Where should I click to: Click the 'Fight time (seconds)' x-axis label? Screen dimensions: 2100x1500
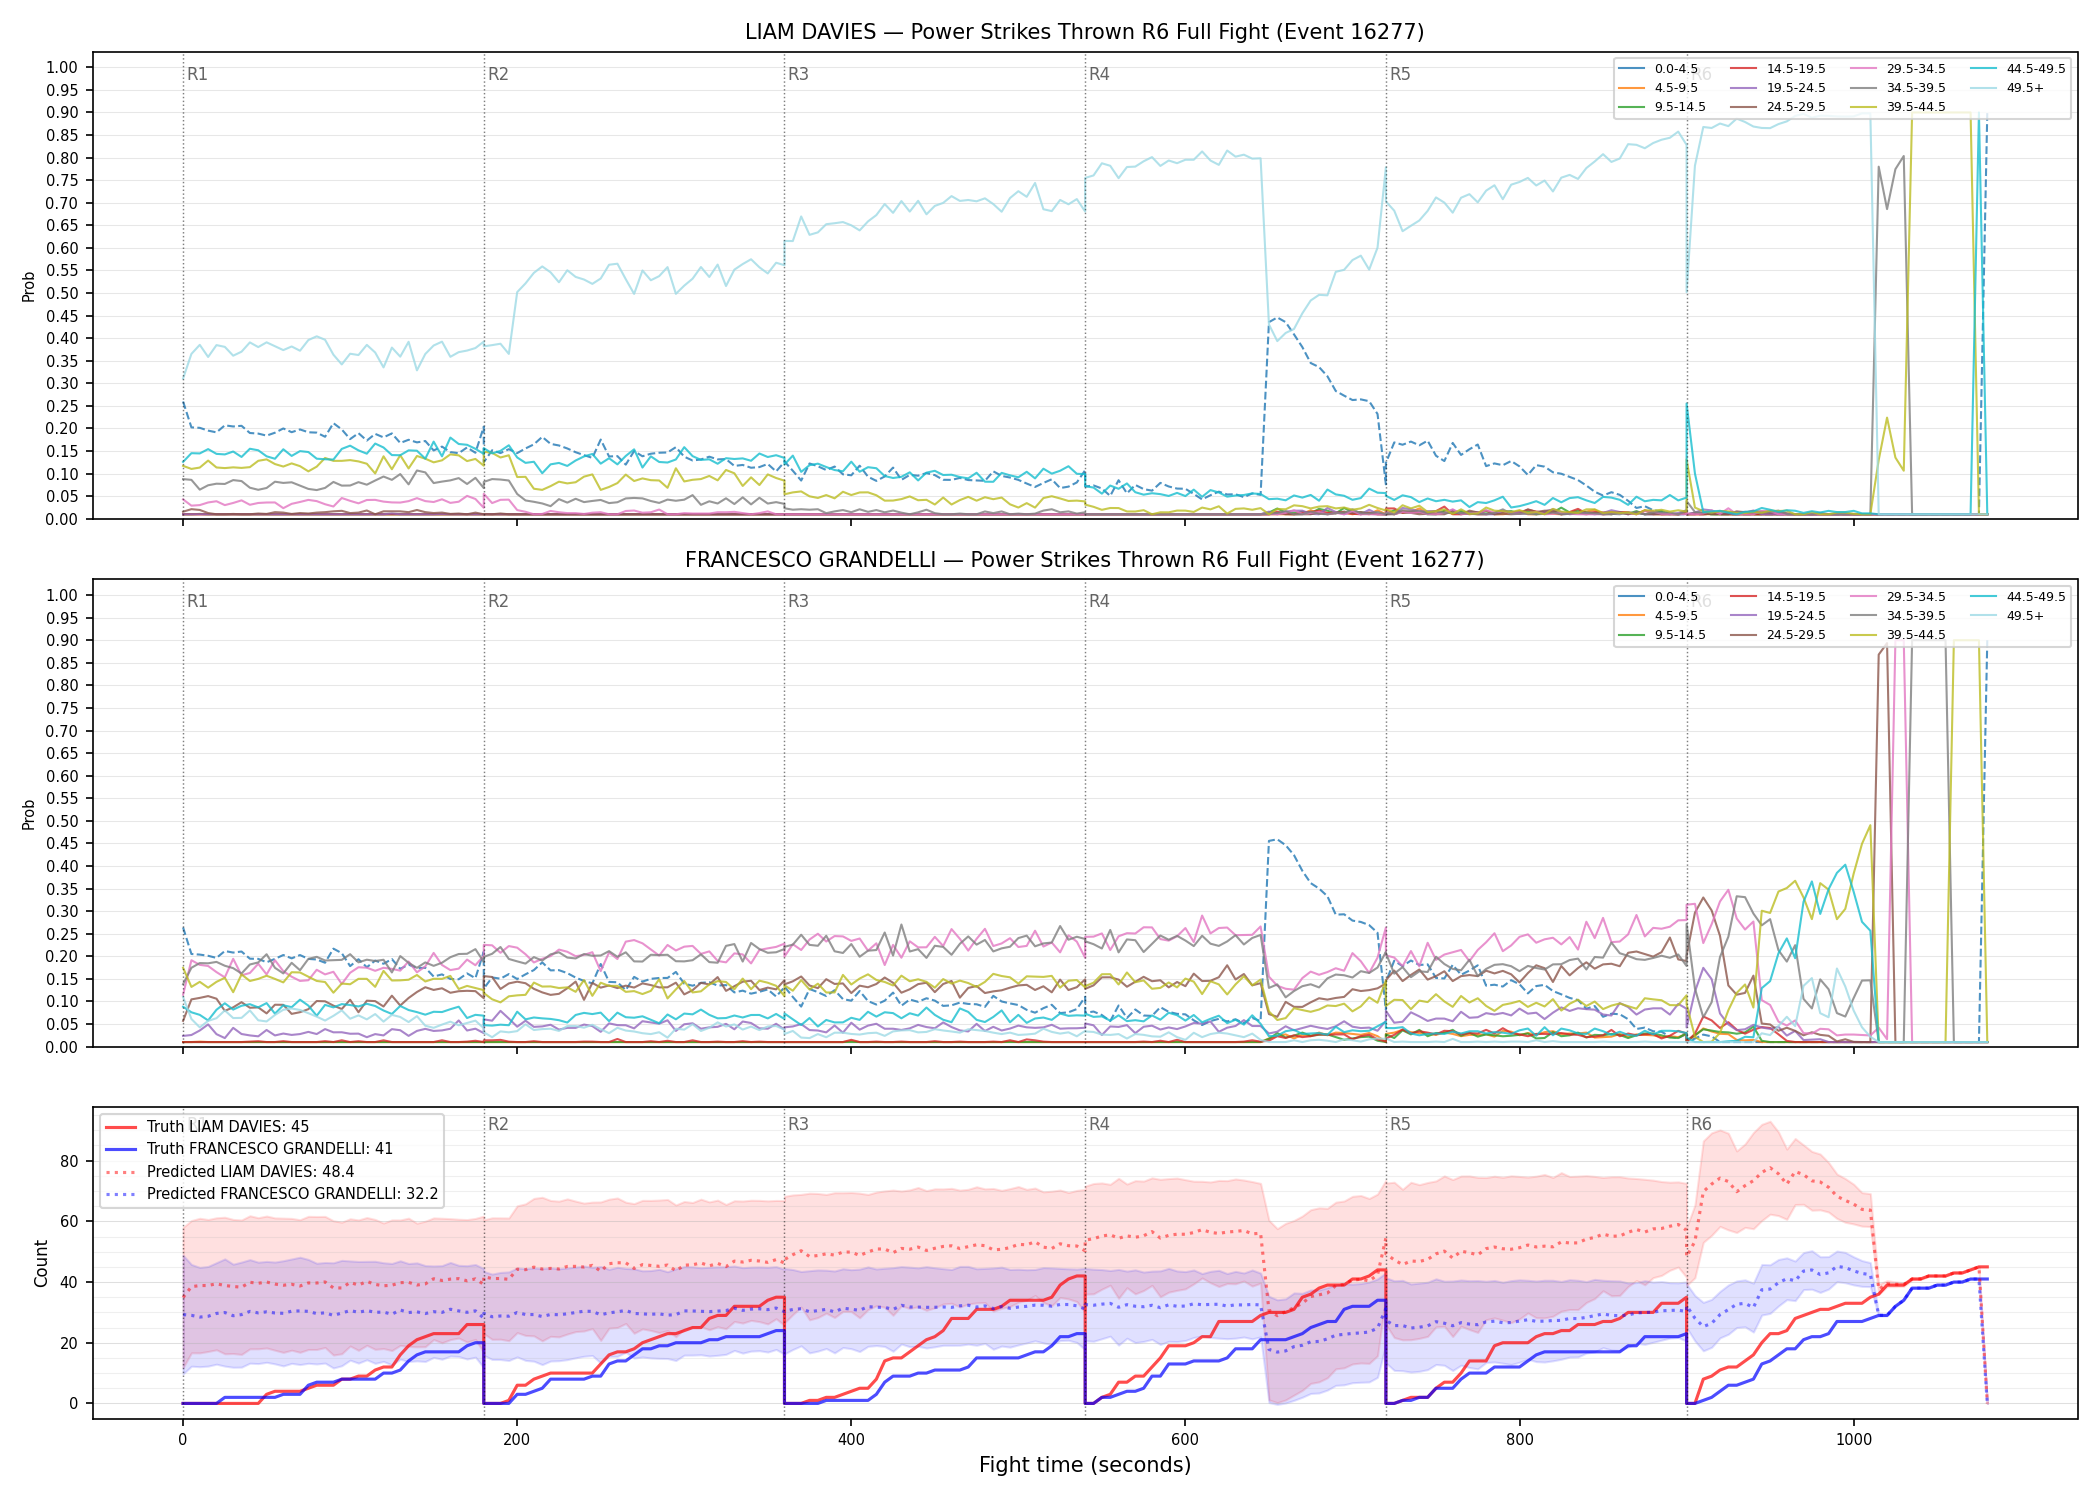[x=1085, y=1465]
